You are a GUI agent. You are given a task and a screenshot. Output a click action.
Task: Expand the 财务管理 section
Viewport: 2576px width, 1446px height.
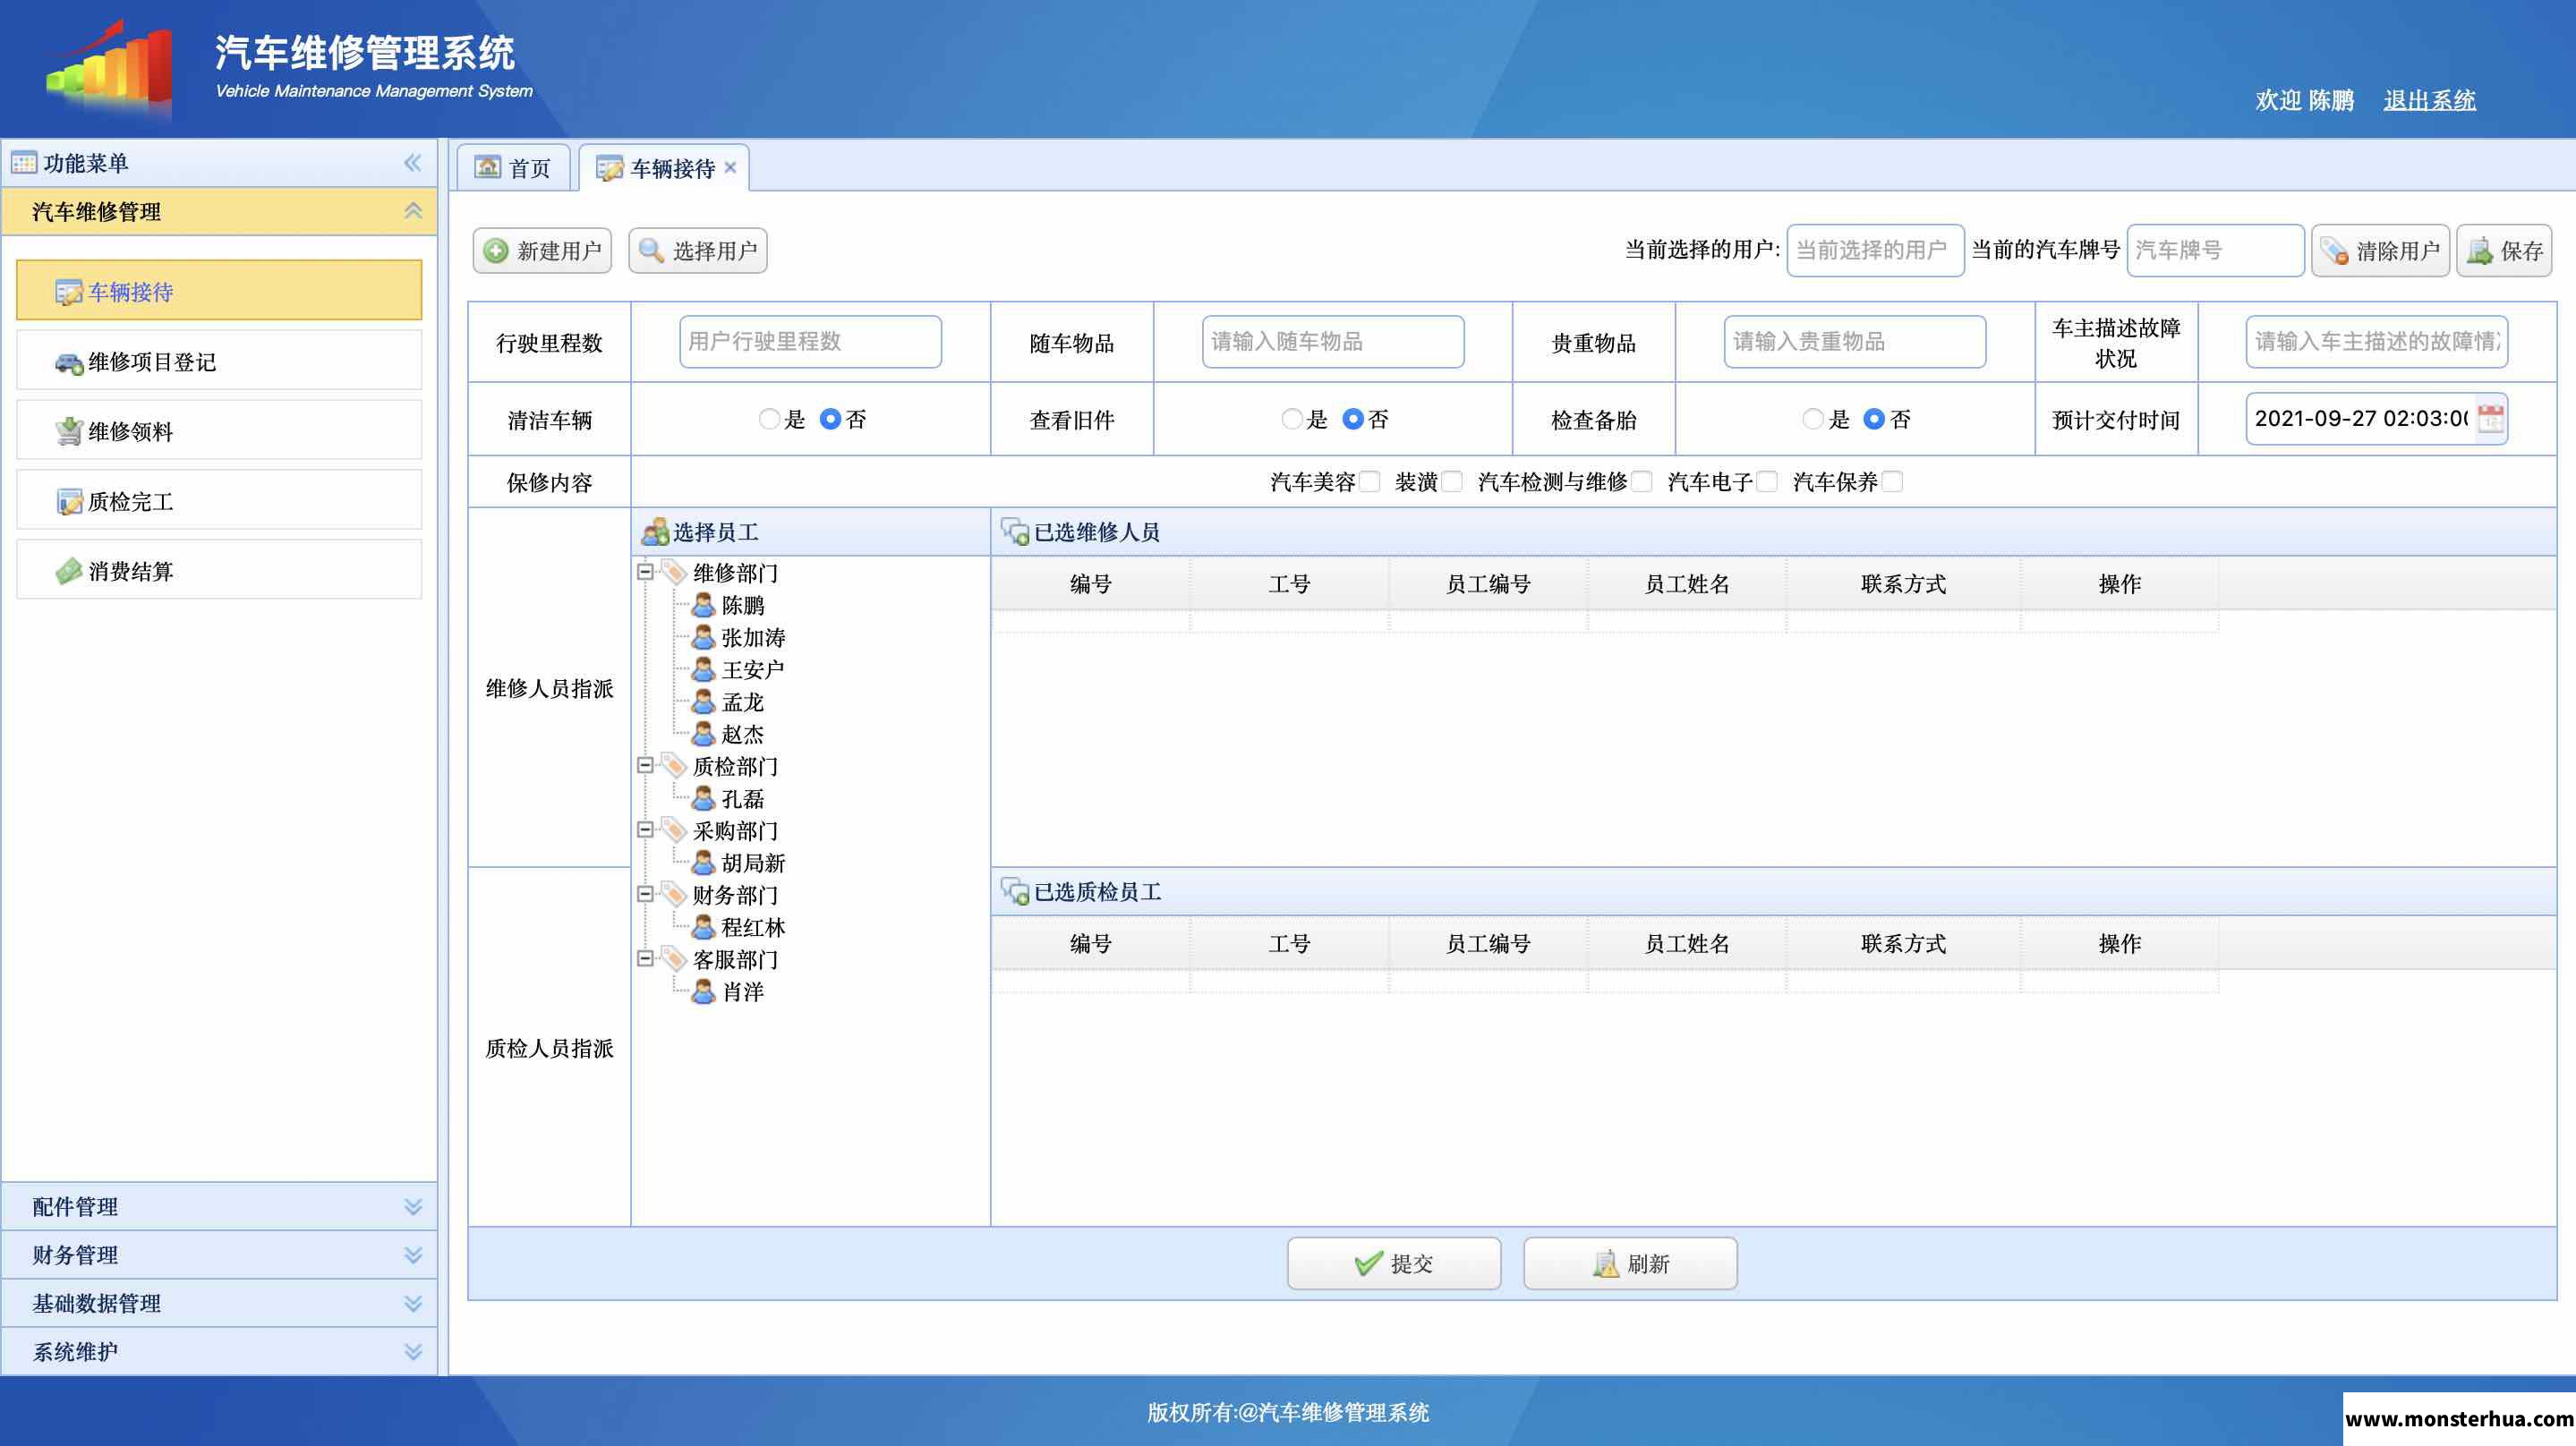tap(413, 1254)
